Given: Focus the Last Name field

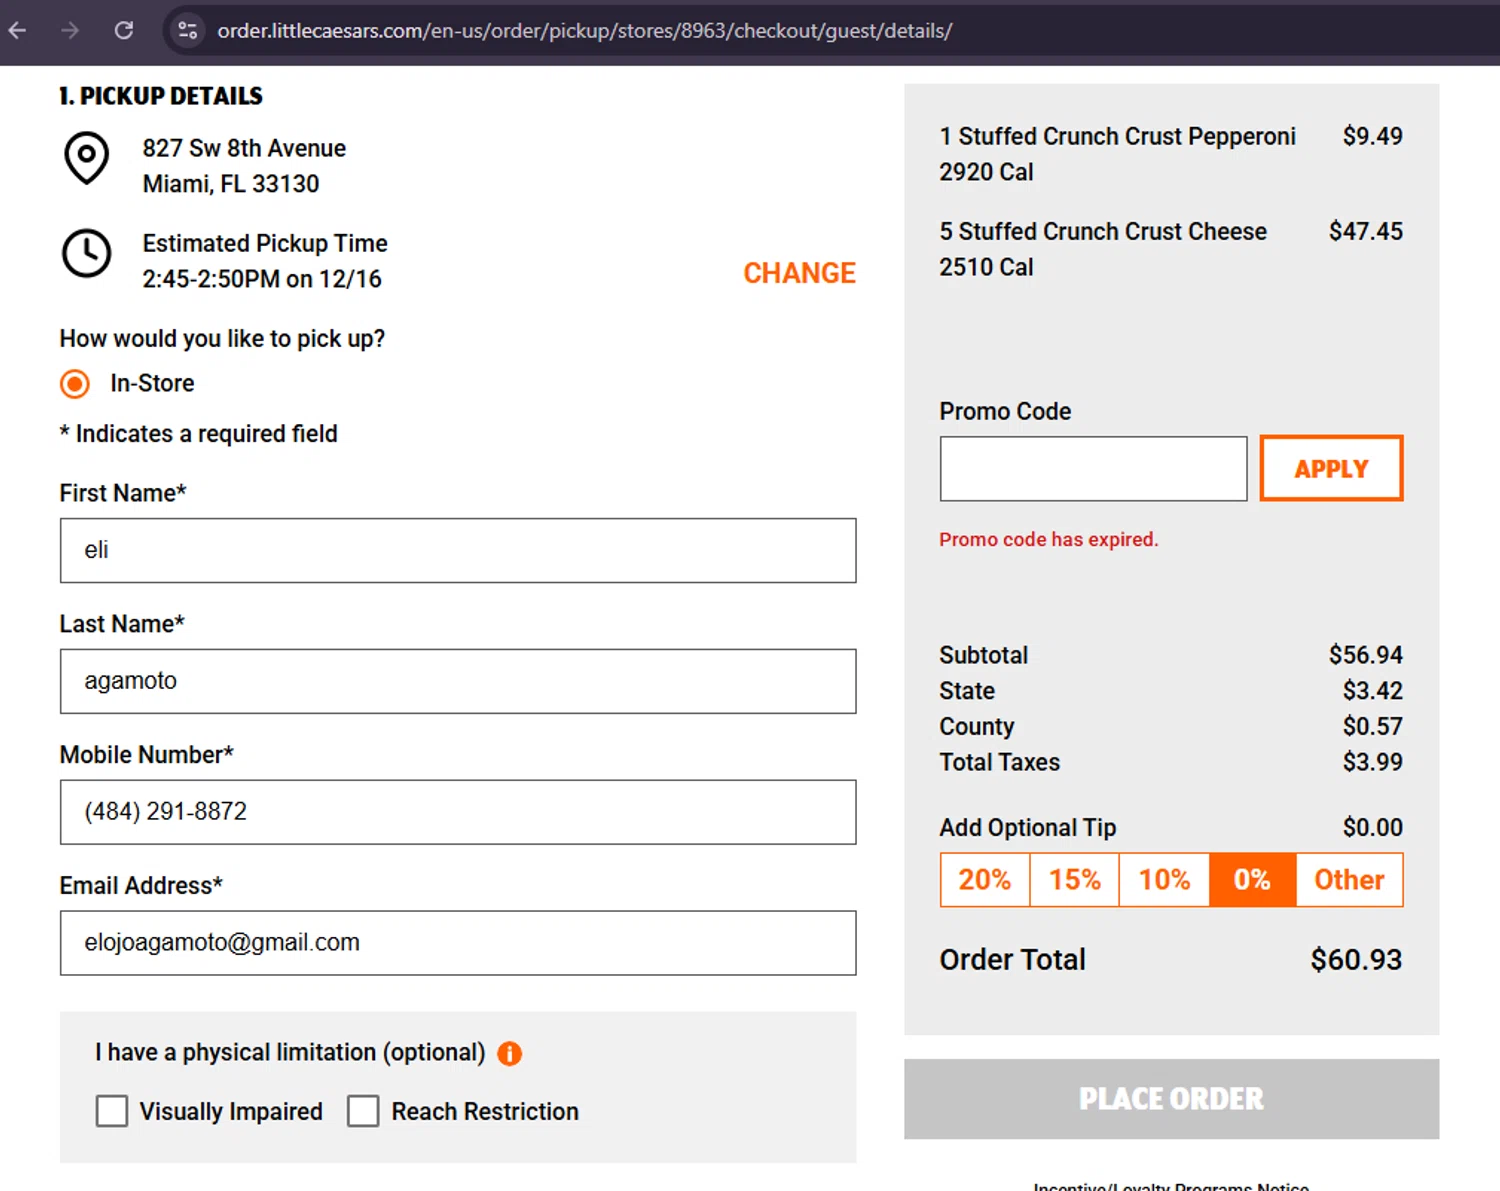Looking at the screenshot, I should pos(458,681).
